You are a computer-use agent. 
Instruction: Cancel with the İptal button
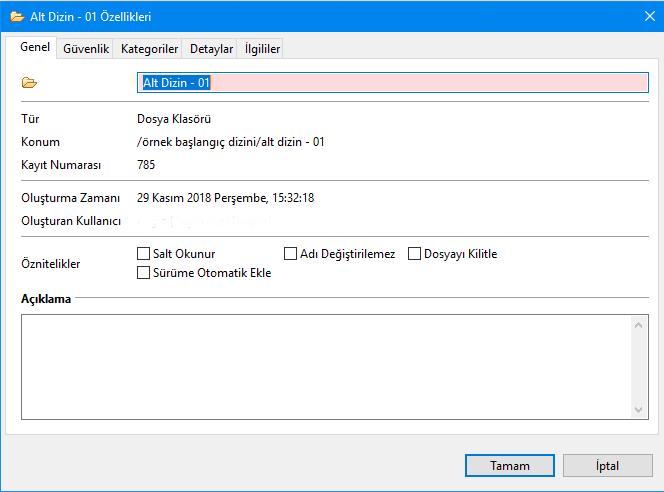pyautogui.click(x=608, y=466)
